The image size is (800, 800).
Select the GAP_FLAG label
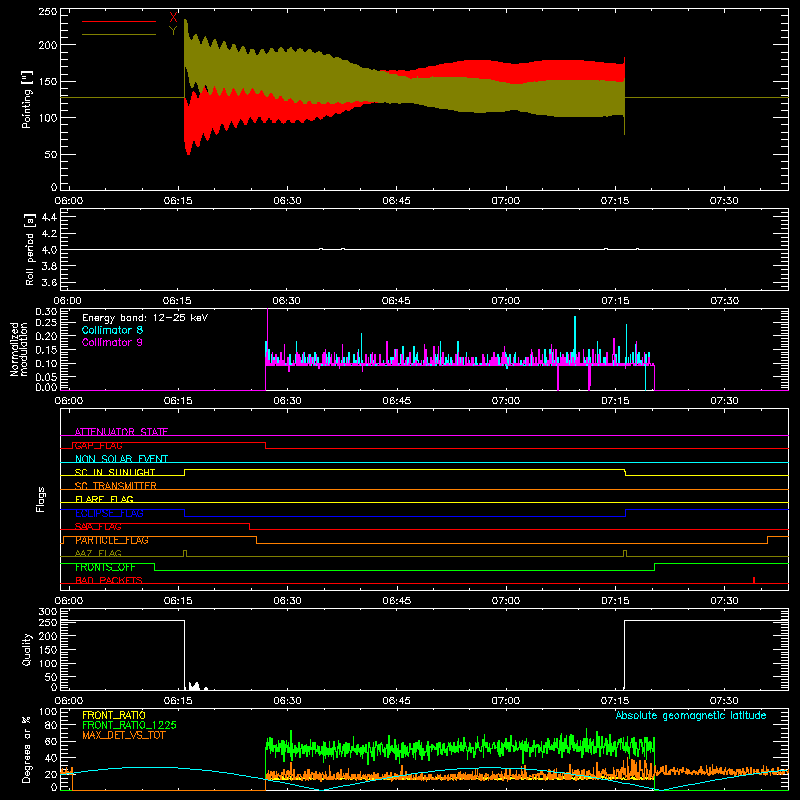98,445
